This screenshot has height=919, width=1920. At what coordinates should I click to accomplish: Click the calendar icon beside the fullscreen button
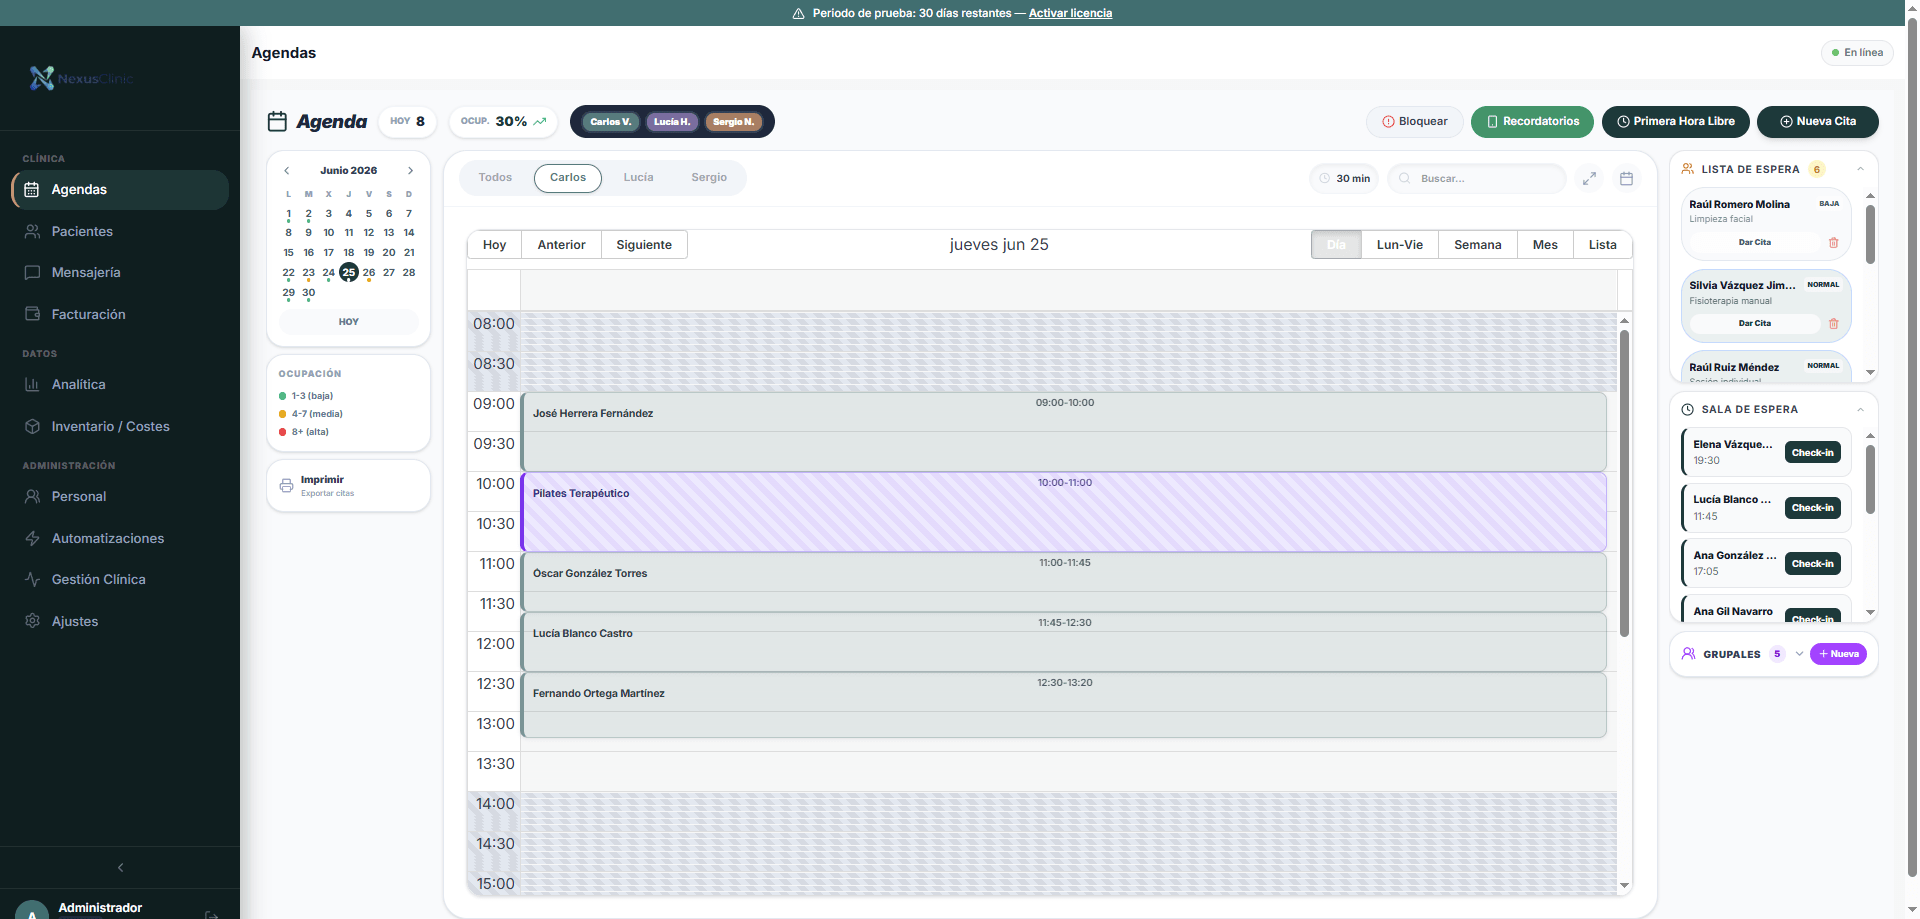[1626, 178]
